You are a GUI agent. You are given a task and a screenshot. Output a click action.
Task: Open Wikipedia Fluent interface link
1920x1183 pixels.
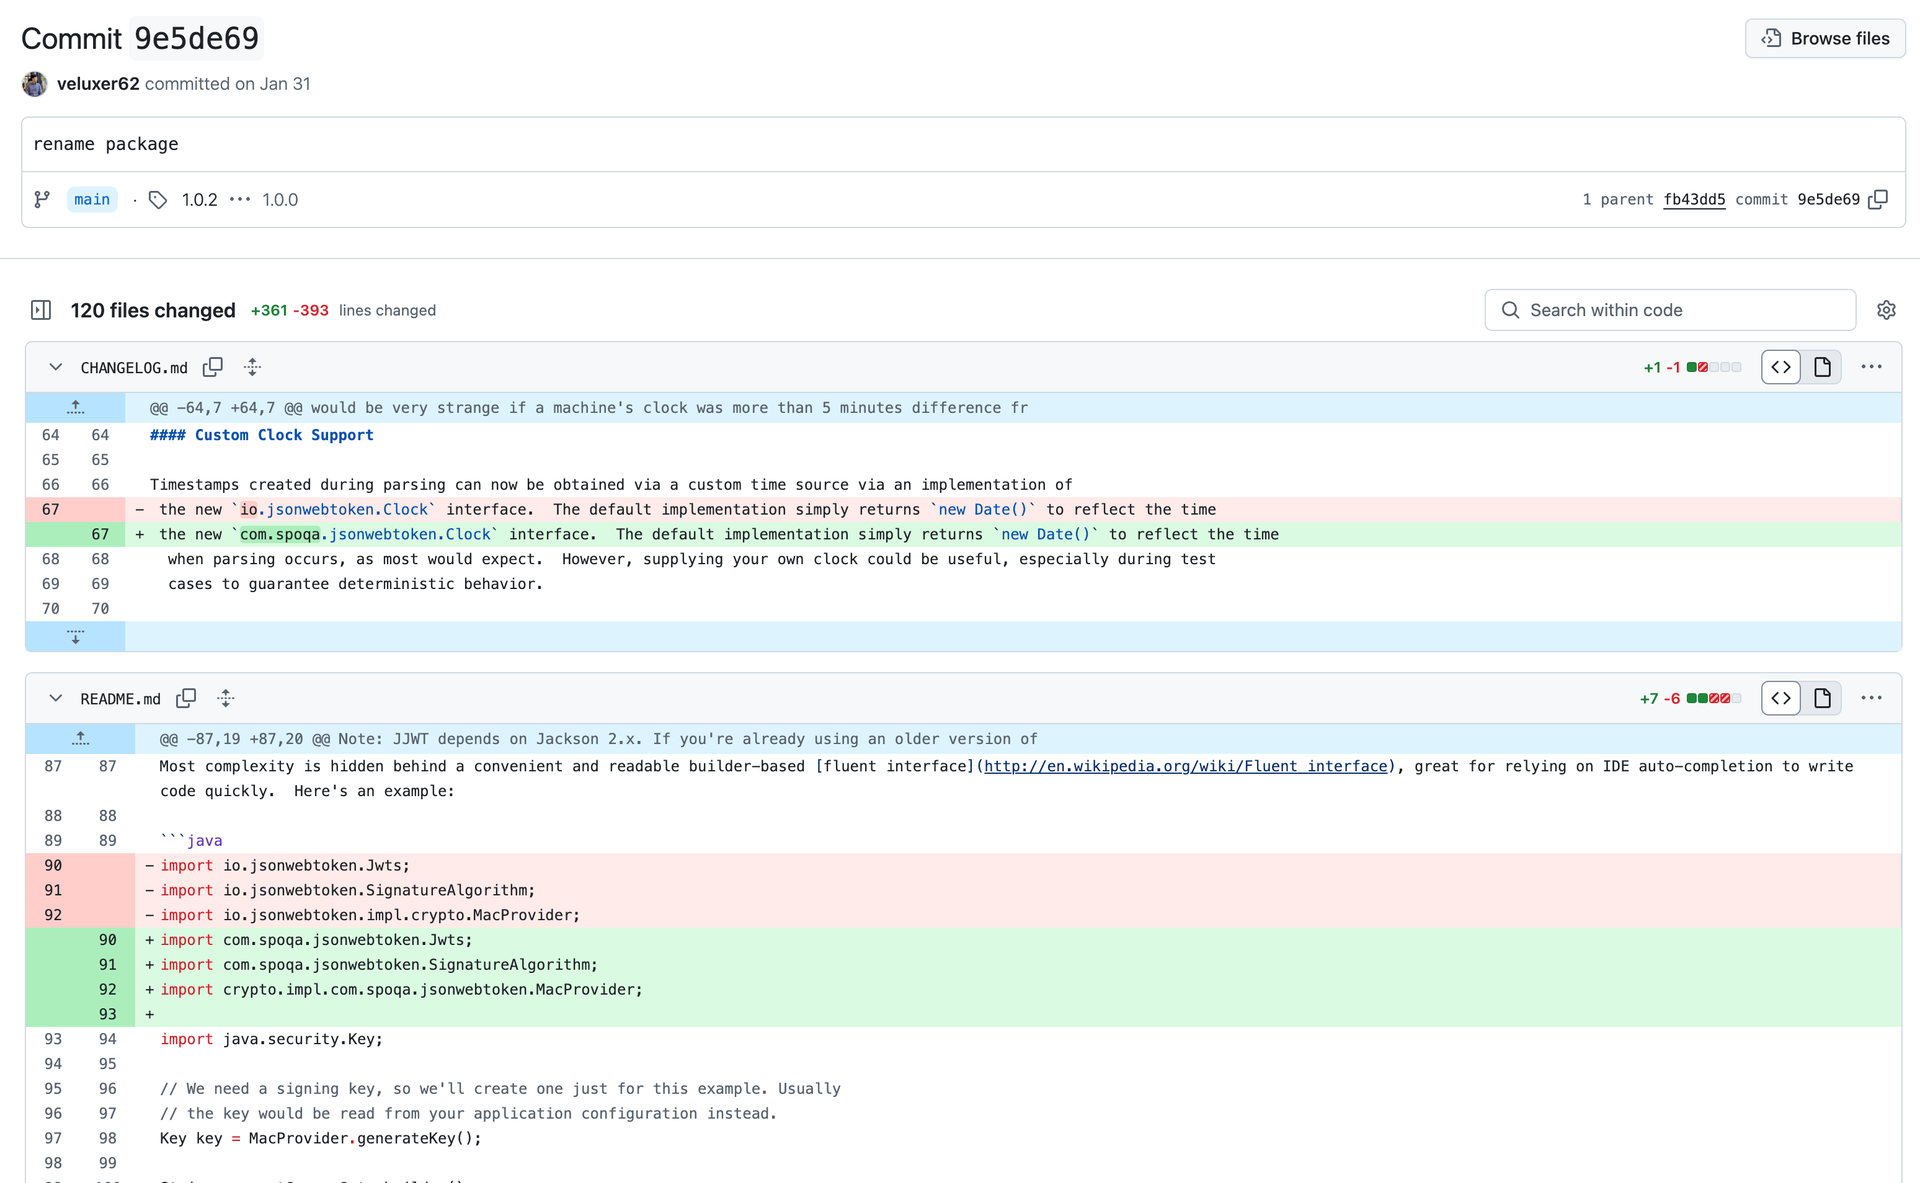[1186, 766]
